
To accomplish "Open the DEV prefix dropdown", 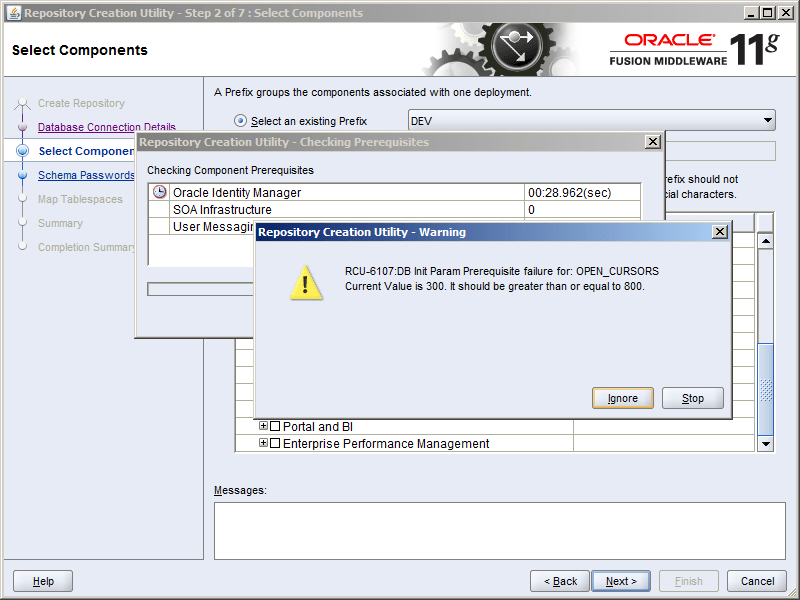I will coord(591,120).
